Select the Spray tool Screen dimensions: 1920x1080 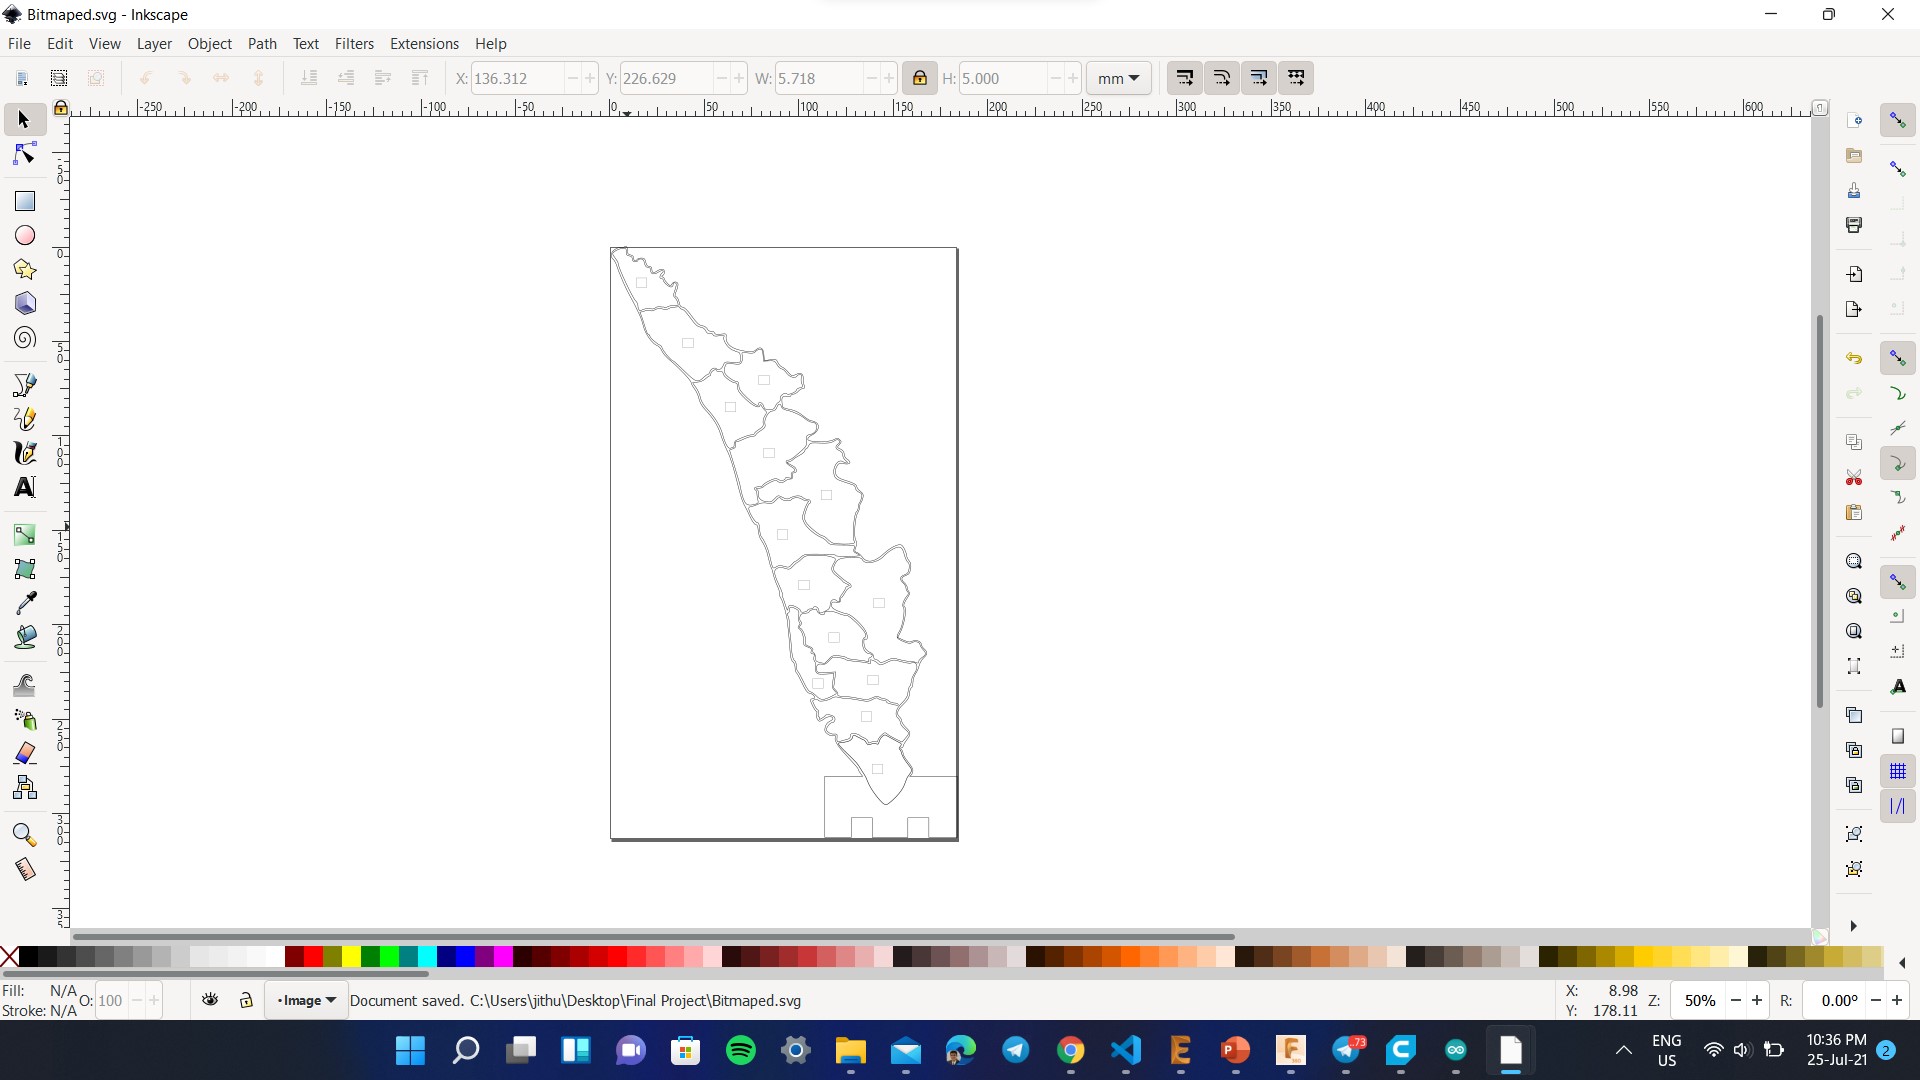[25, 719]
